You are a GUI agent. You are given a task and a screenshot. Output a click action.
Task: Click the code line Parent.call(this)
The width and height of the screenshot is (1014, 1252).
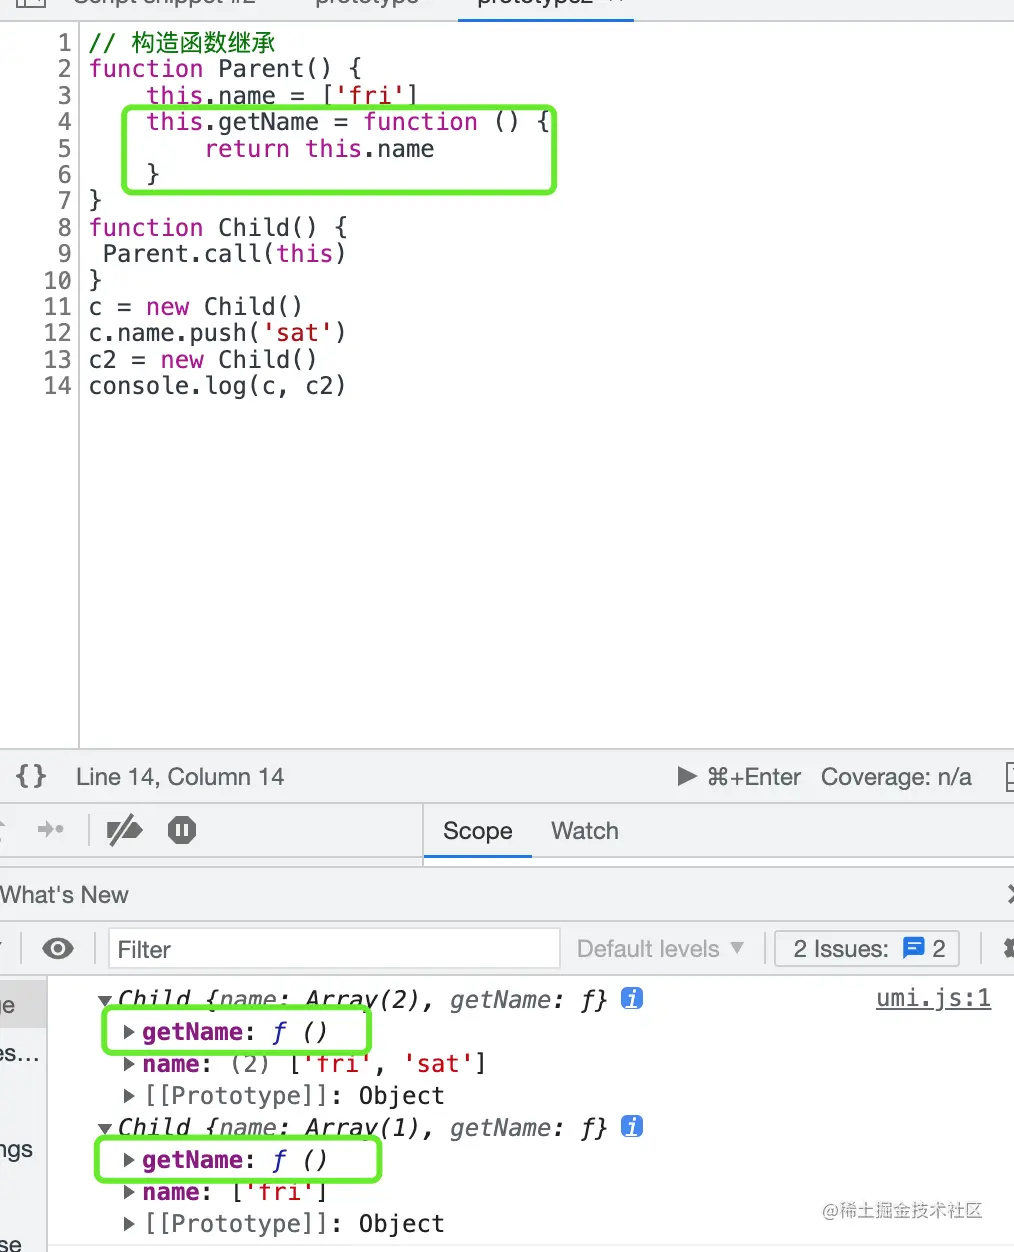[224, 254]
